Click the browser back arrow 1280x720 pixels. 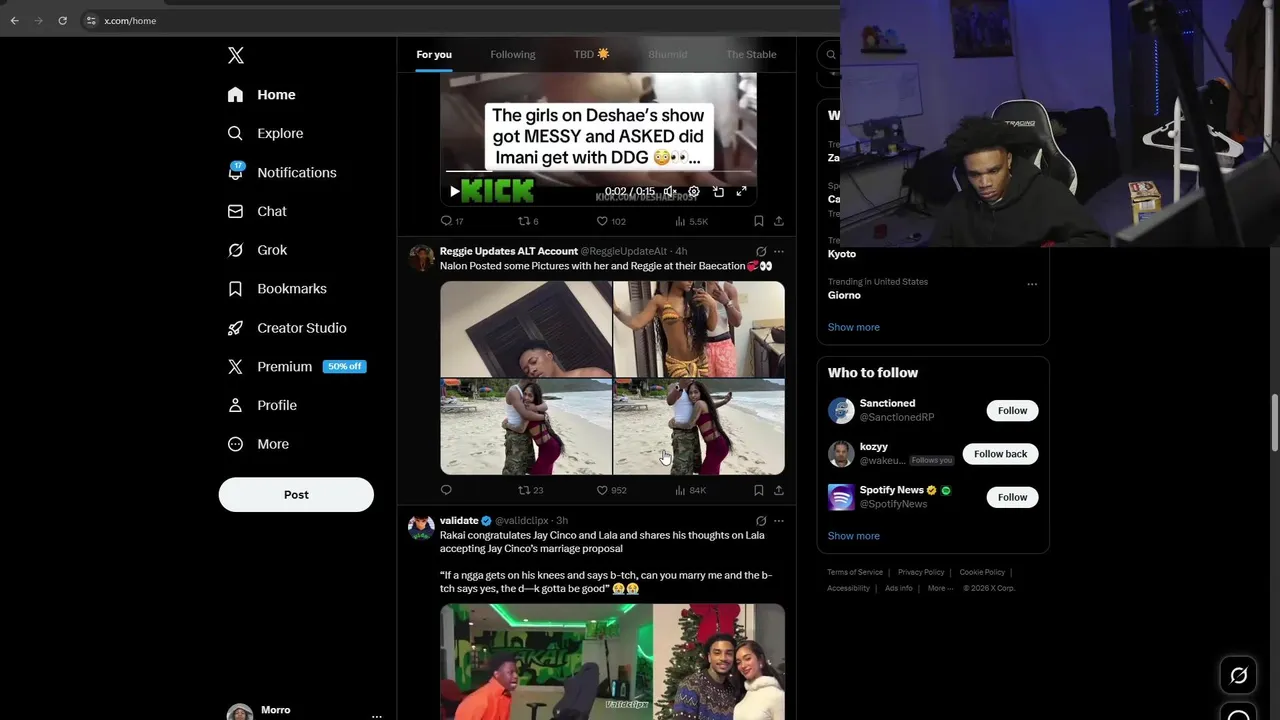pyautogui.click(x=14, y=20)
